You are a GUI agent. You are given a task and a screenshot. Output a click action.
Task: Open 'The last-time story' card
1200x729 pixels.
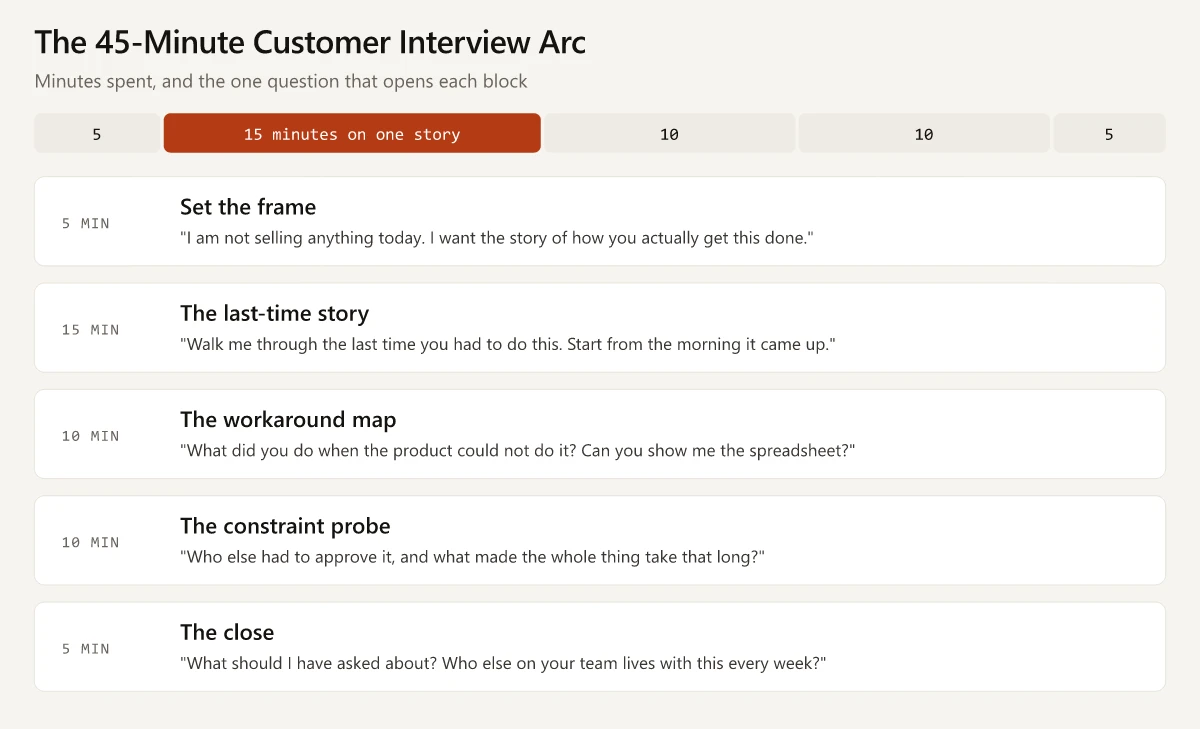click(600, 328)
